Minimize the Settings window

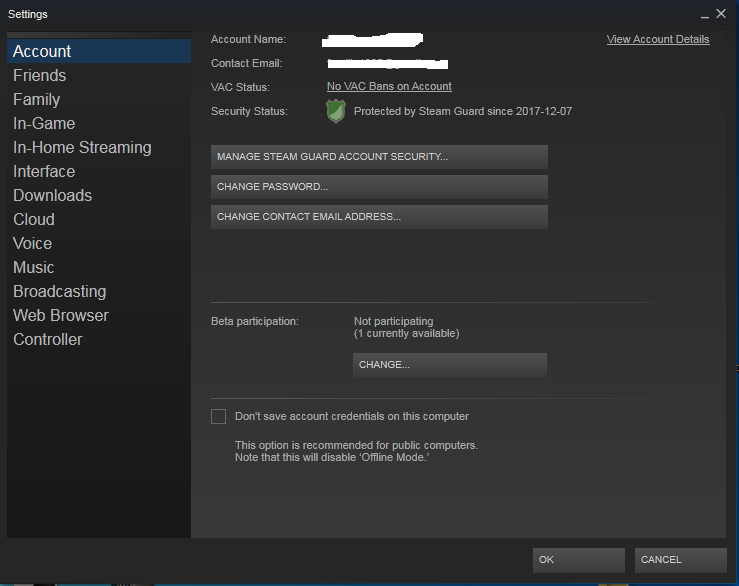point(705,15)
